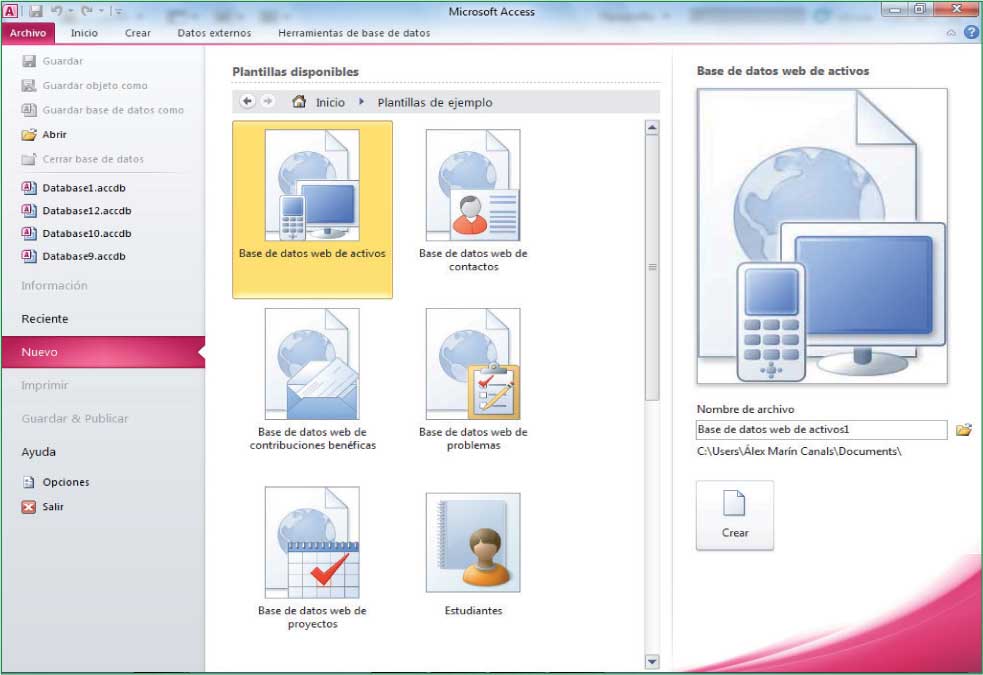Image resolution: width=983 pixels, height=675 pixels.
Task: Click the template list scroll down arrow
Action: point(652,661)
